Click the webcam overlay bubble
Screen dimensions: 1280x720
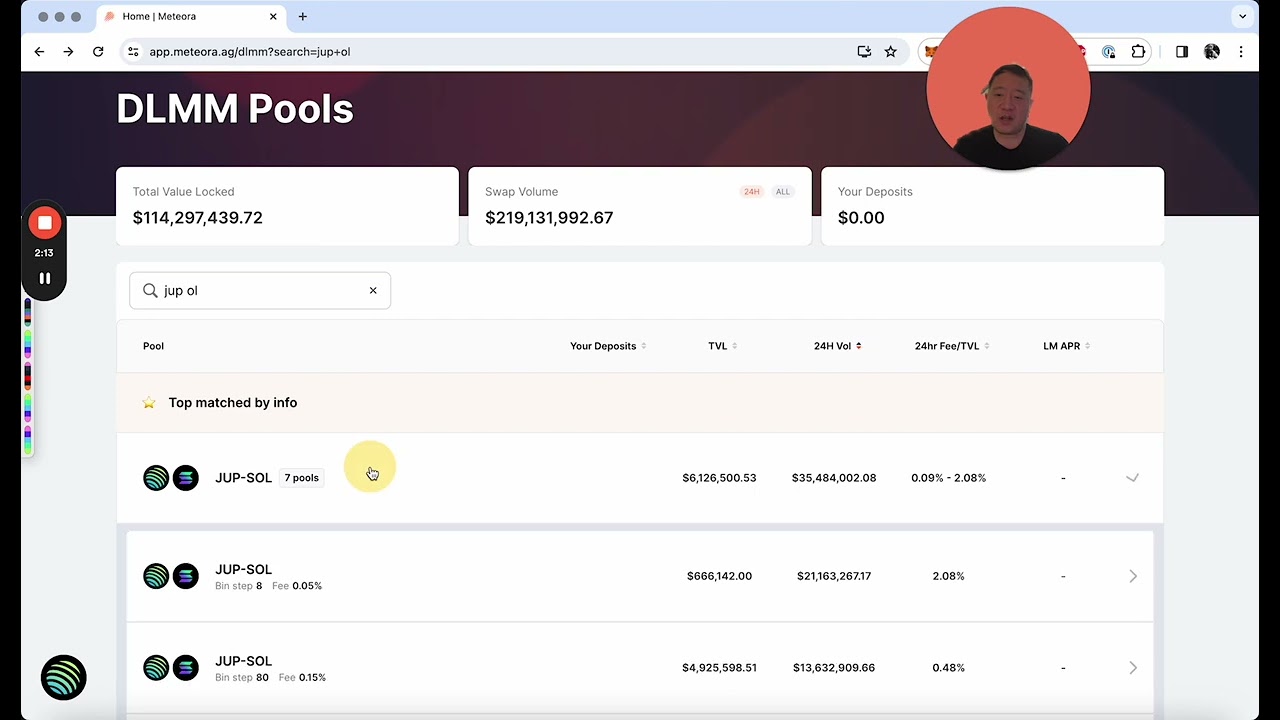(x=1008, y=88)
